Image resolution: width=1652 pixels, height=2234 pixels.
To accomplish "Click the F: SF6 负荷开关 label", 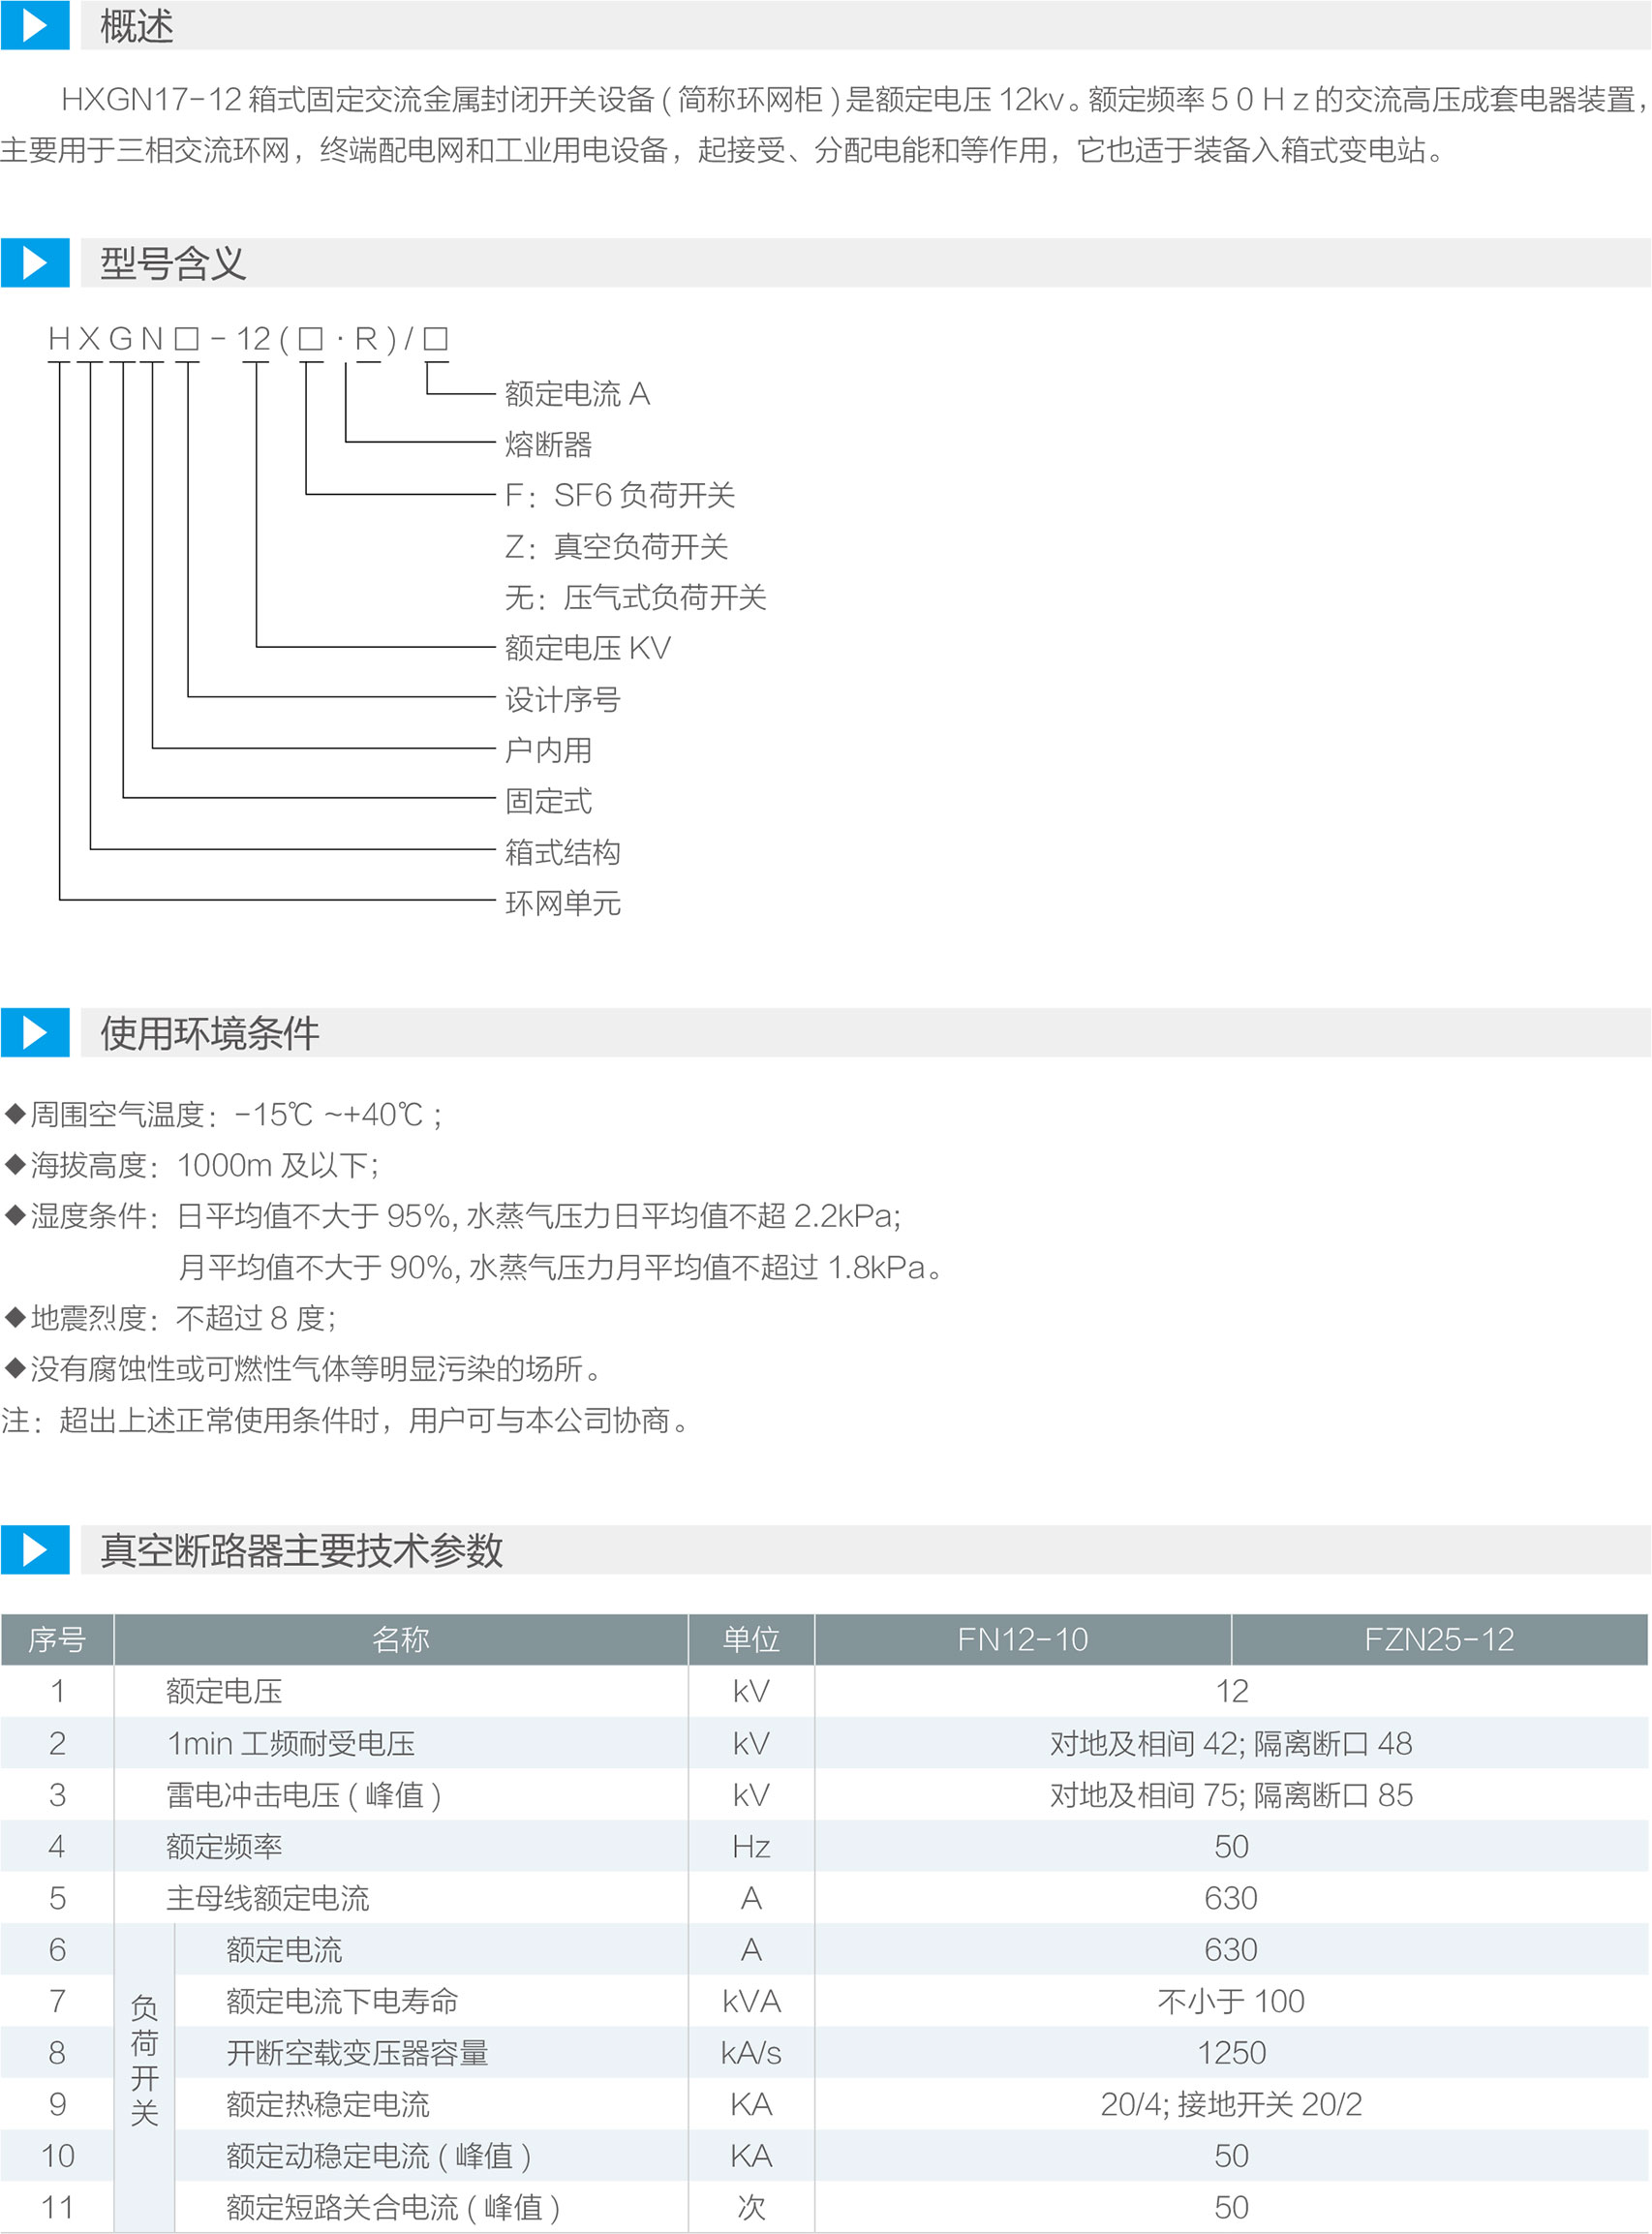I will coord(620,495).
